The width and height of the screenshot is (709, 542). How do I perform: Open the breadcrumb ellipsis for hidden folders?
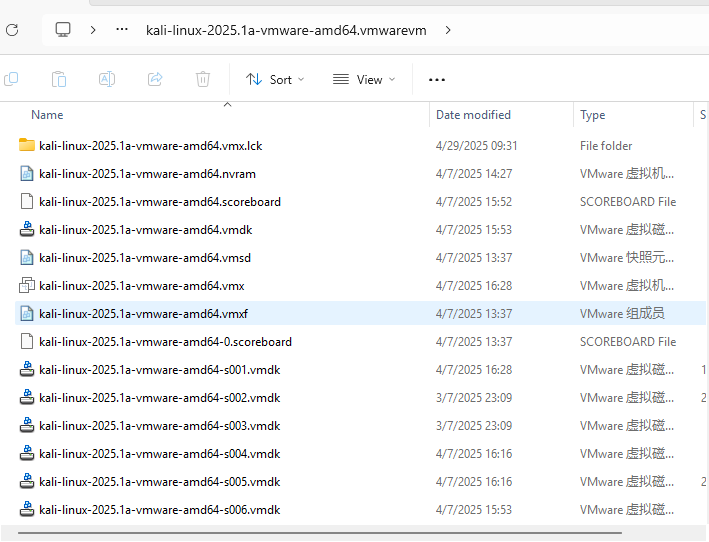(122, 30)
